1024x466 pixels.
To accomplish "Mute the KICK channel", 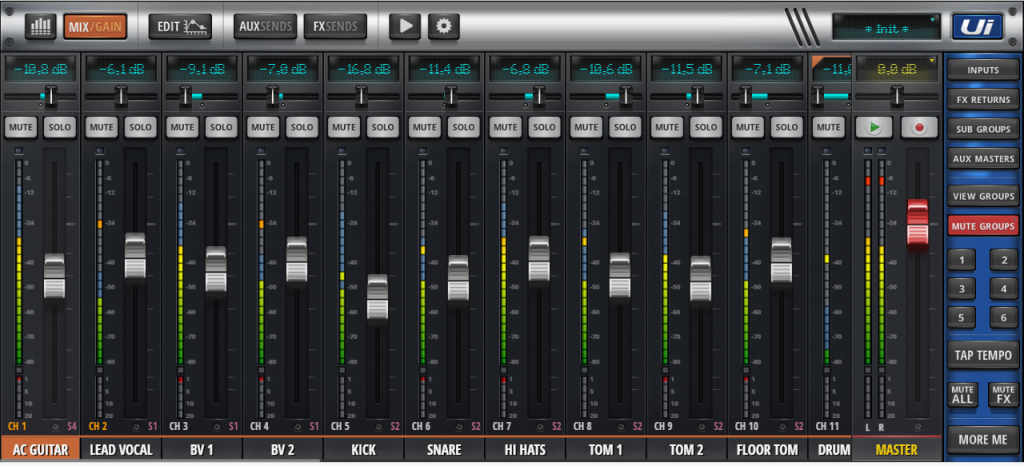I will pyautogui.click(x=344, y=127).
